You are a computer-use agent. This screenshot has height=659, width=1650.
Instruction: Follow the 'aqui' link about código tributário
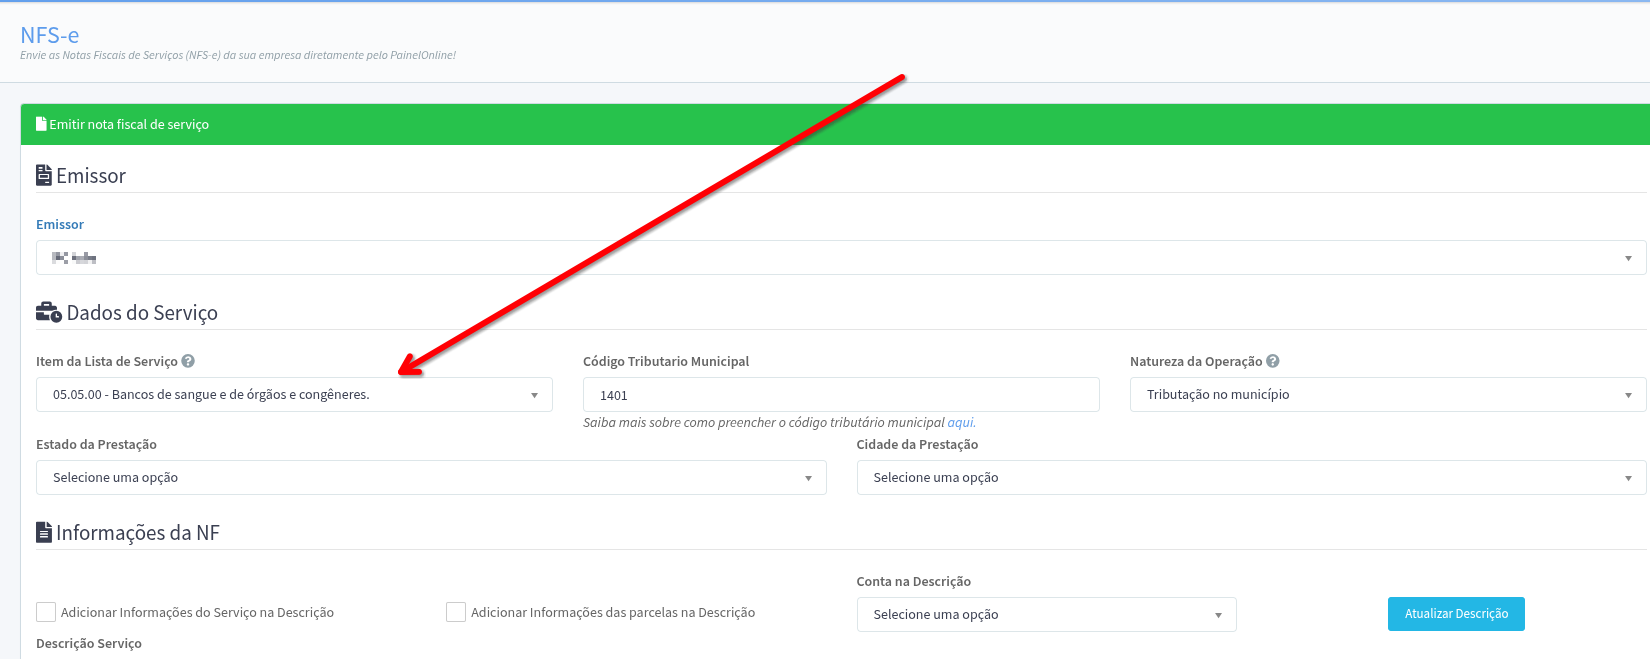coord(961,423)
